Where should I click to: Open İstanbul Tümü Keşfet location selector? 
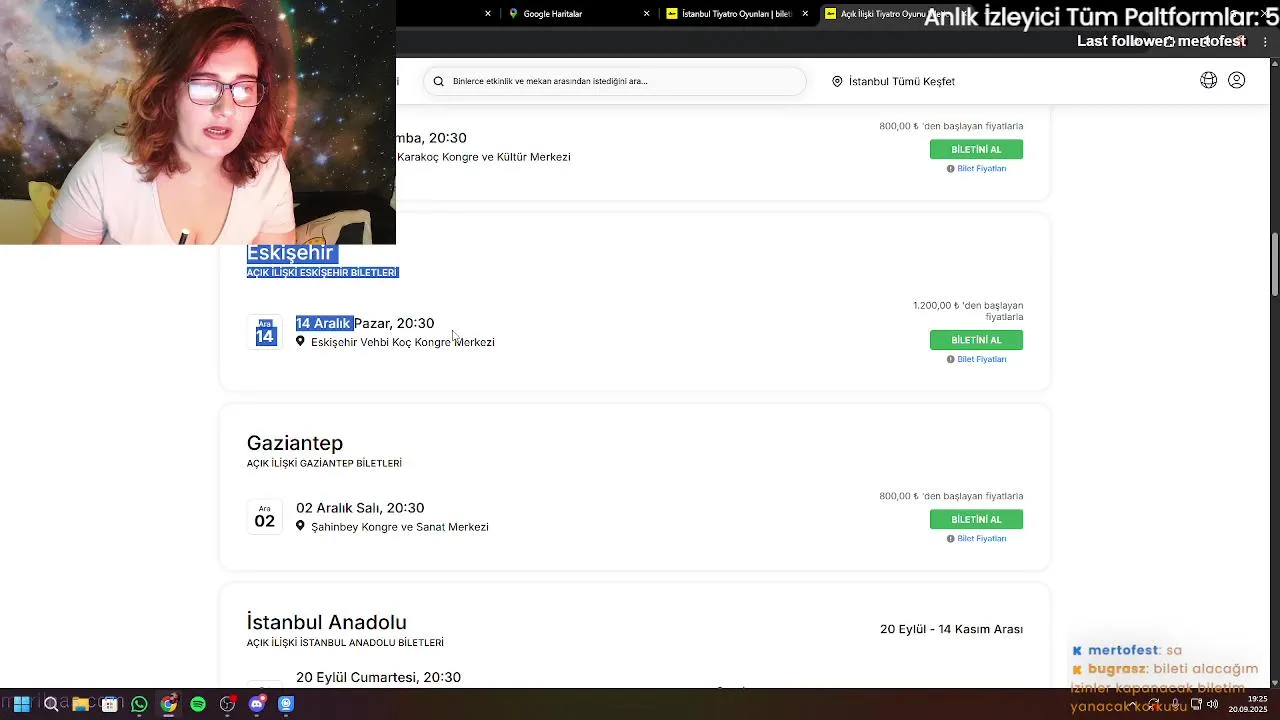(893, 81)
